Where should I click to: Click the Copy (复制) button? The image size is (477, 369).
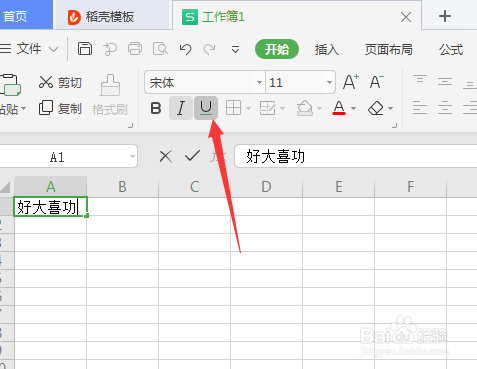[x=60, y=108]
